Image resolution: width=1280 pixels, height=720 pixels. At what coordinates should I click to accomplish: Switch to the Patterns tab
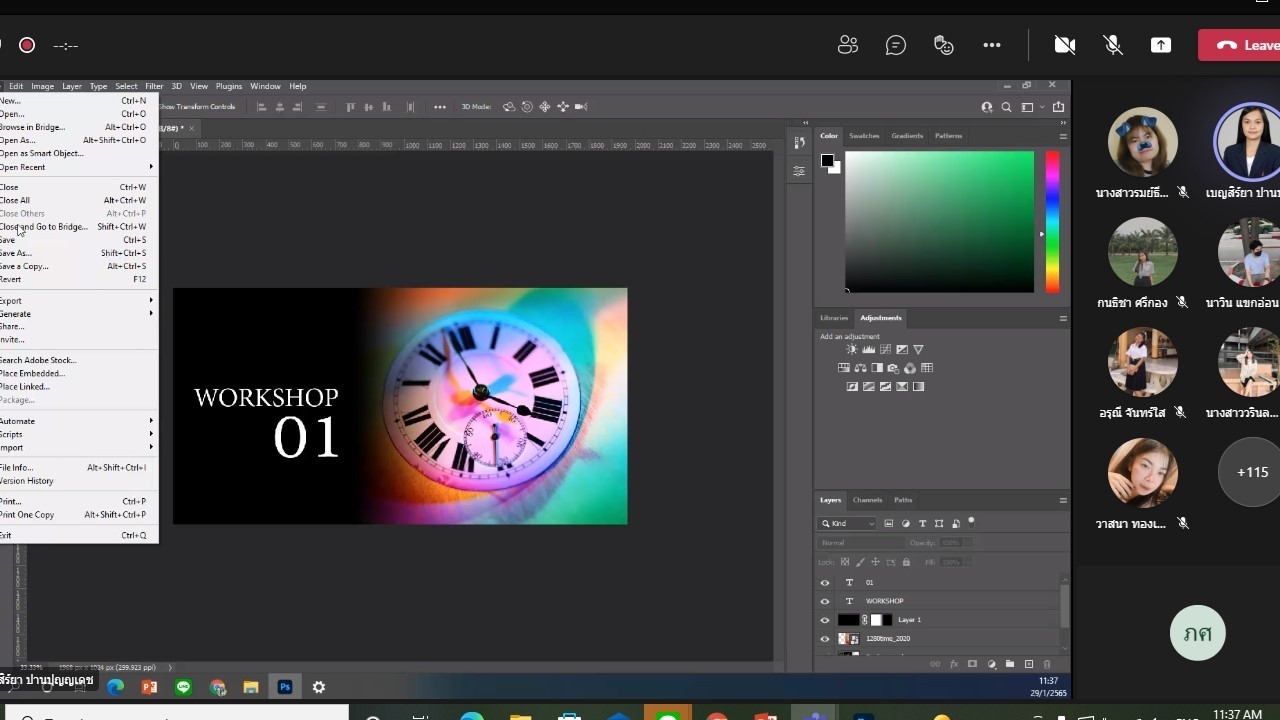click(948, 136)
